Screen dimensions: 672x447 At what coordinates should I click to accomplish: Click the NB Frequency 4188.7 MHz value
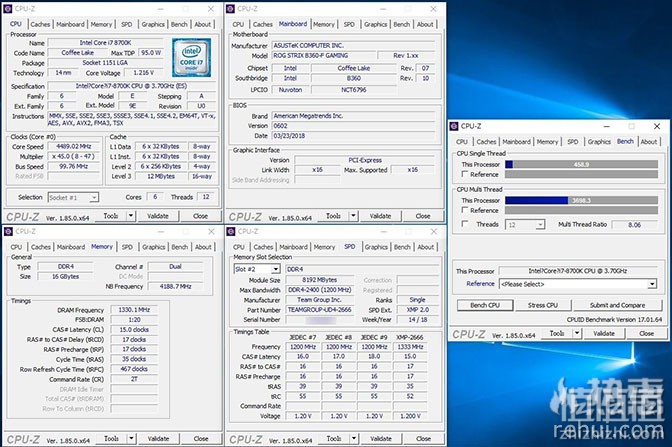tap(175, 286)
